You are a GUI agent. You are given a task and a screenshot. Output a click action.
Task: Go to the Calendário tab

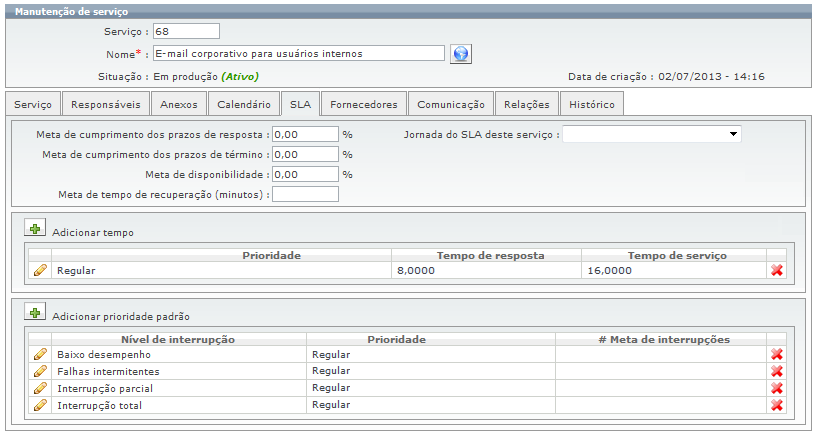244,104
